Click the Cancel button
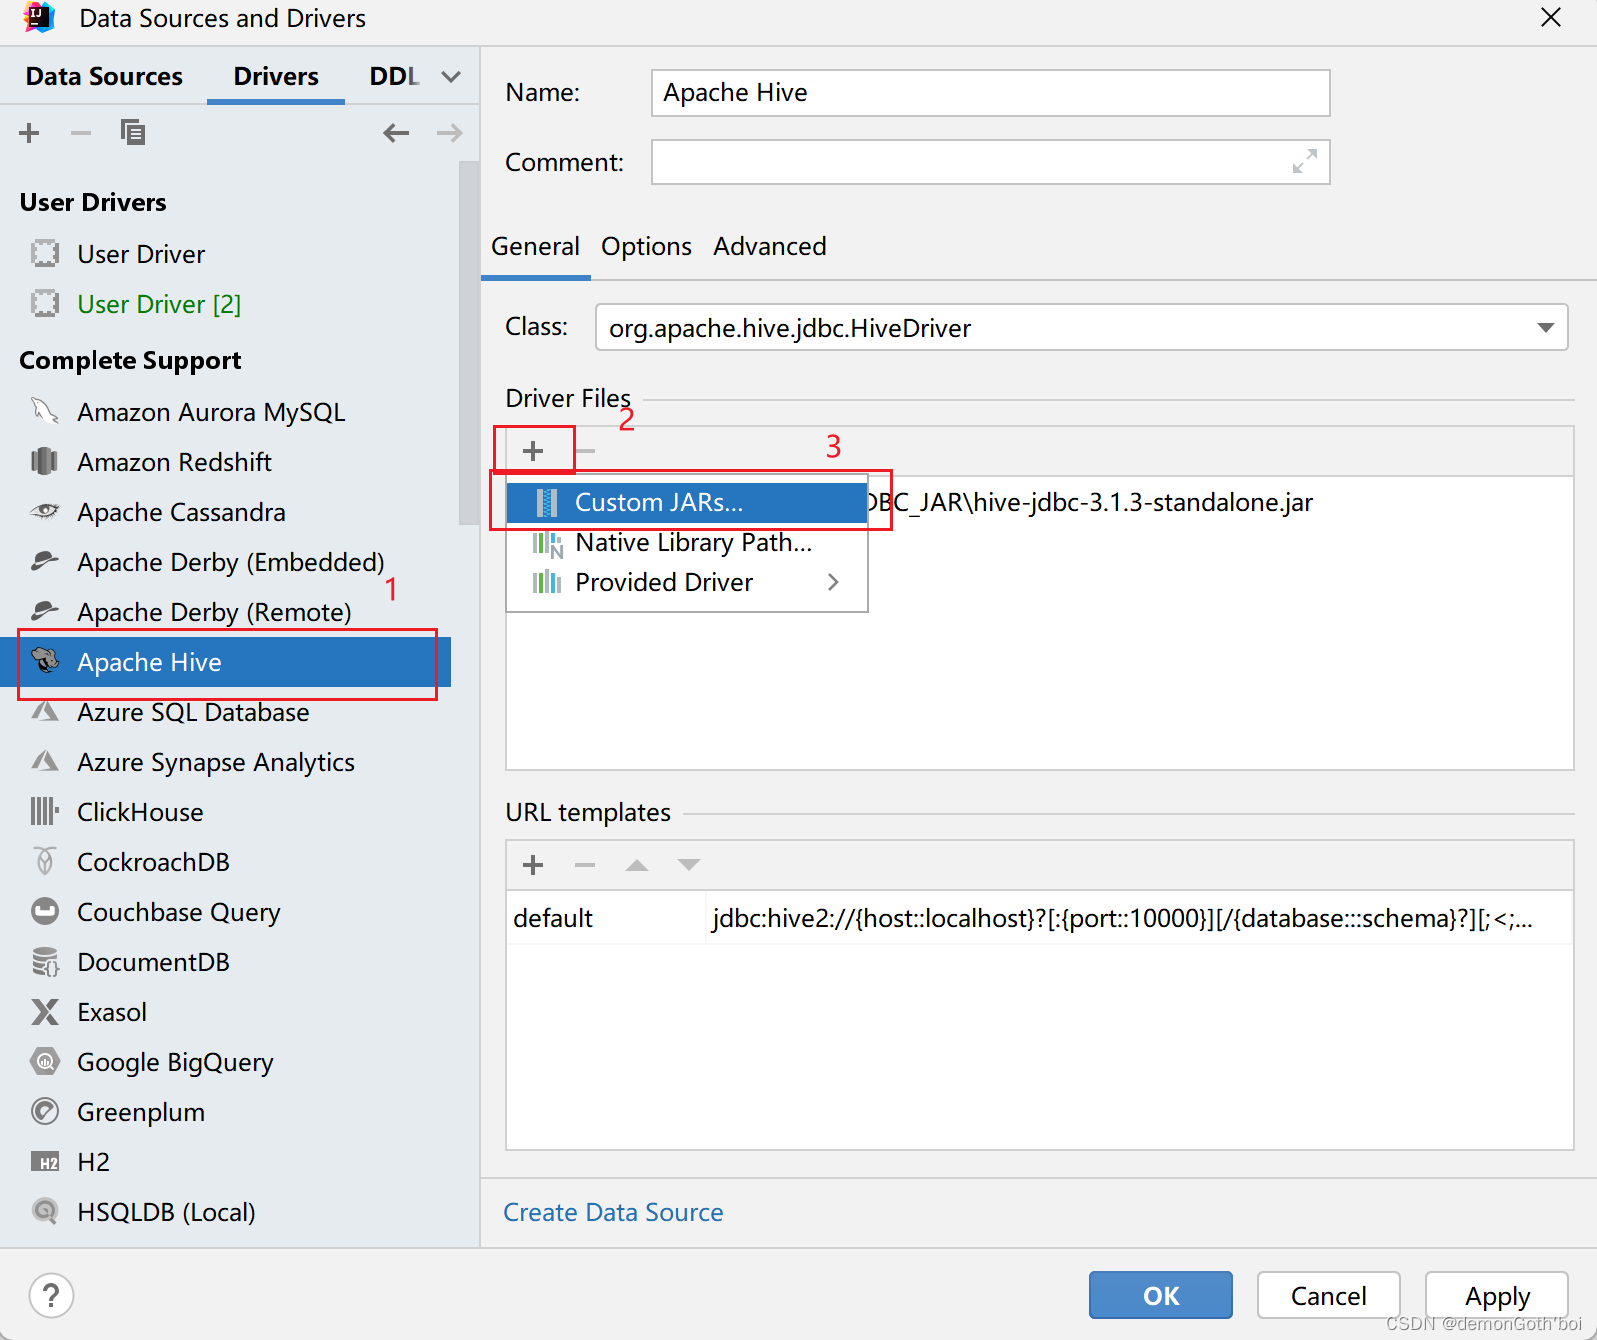1597x1340 pixels. pyautogui.click(x=1328, y=1296)
